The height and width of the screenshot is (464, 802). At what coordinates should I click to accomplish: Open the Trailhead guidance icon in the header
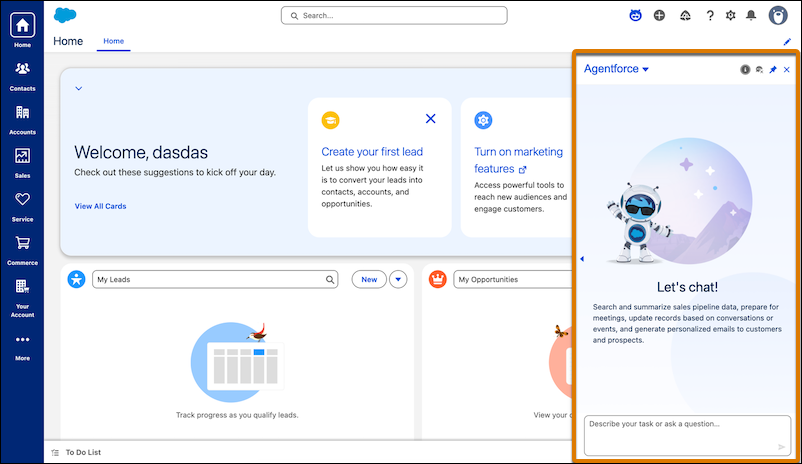(x=685, y=16)
